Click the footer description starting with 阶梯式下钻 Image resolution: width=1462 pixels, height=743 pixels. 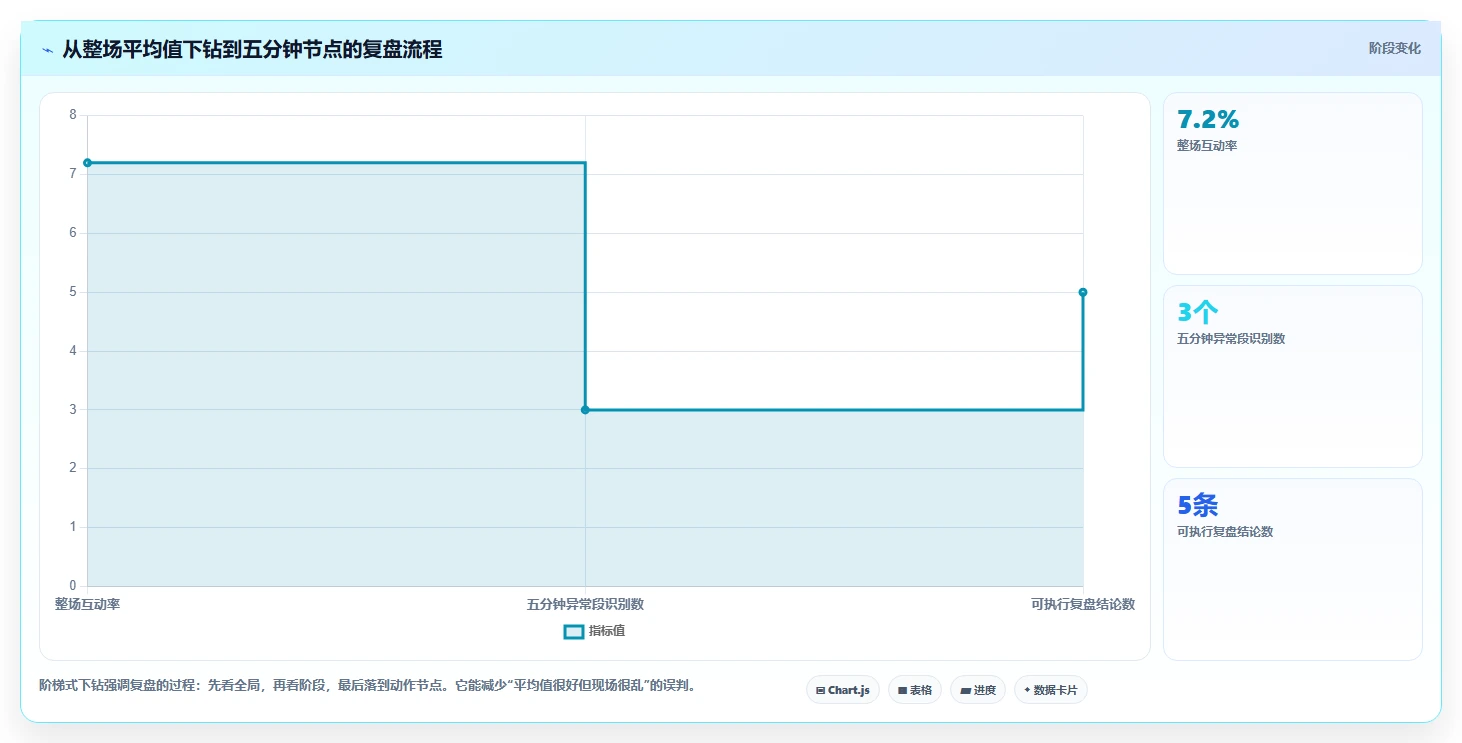point(367,686)
